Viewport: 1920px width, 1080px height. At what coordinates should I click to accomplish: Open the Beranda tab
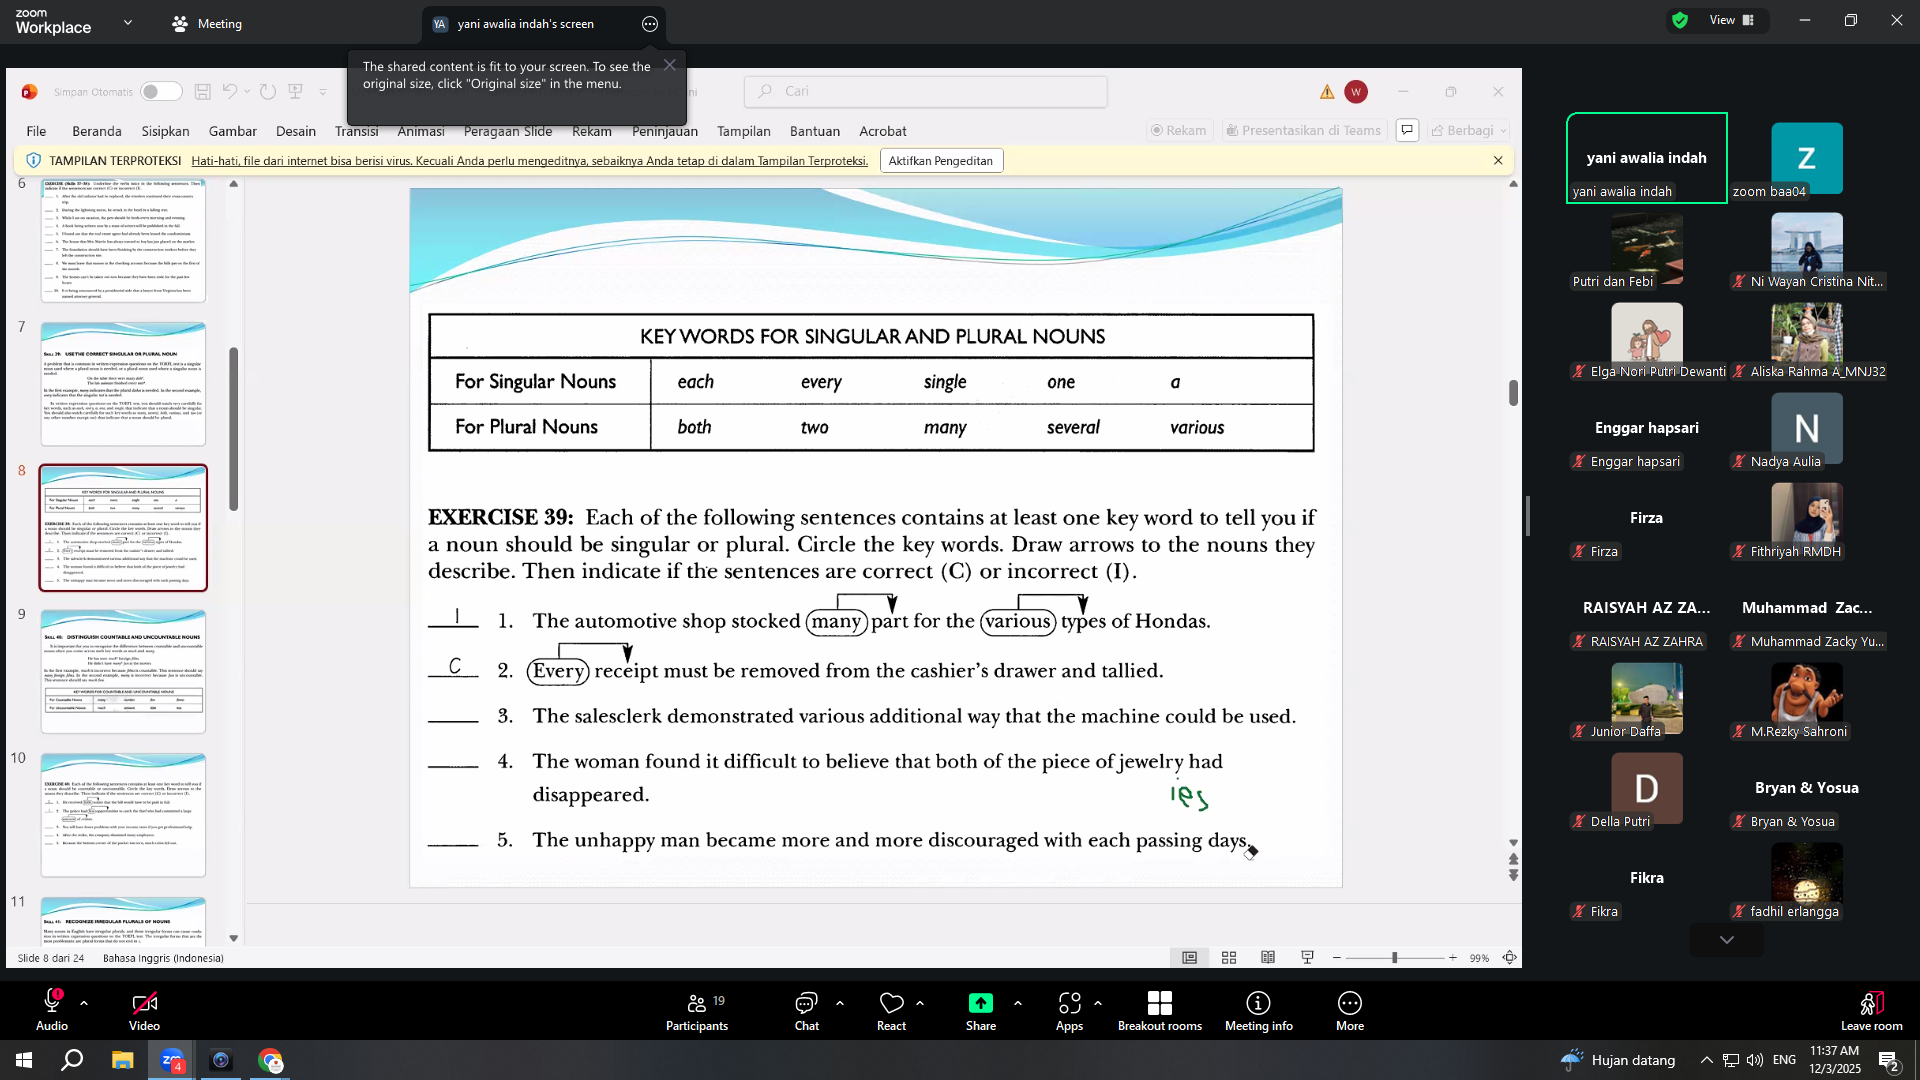[x=96, y=131]
